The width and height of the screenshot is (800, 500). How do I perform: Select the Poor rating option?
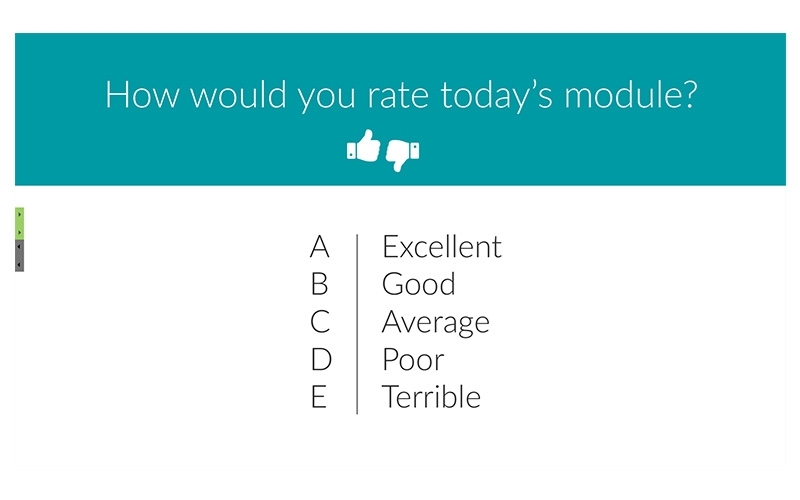pos(413,360)
